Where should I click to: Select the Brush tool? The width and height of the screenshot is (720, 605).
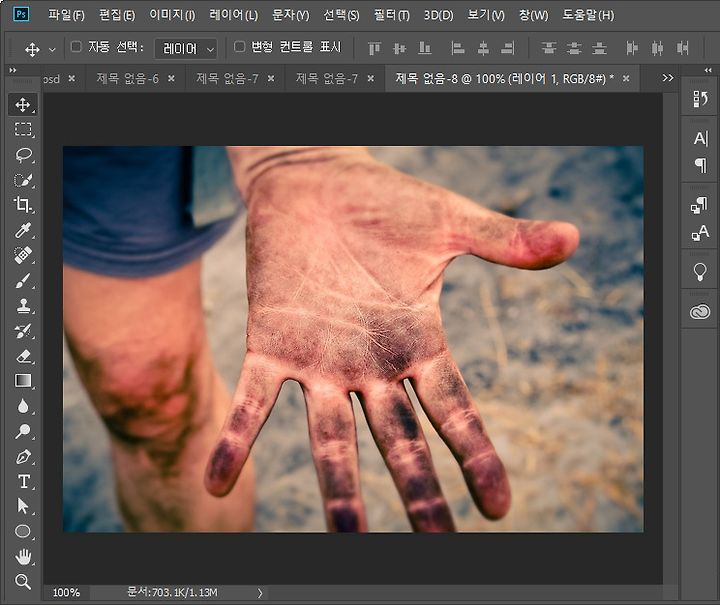point(23,280)
